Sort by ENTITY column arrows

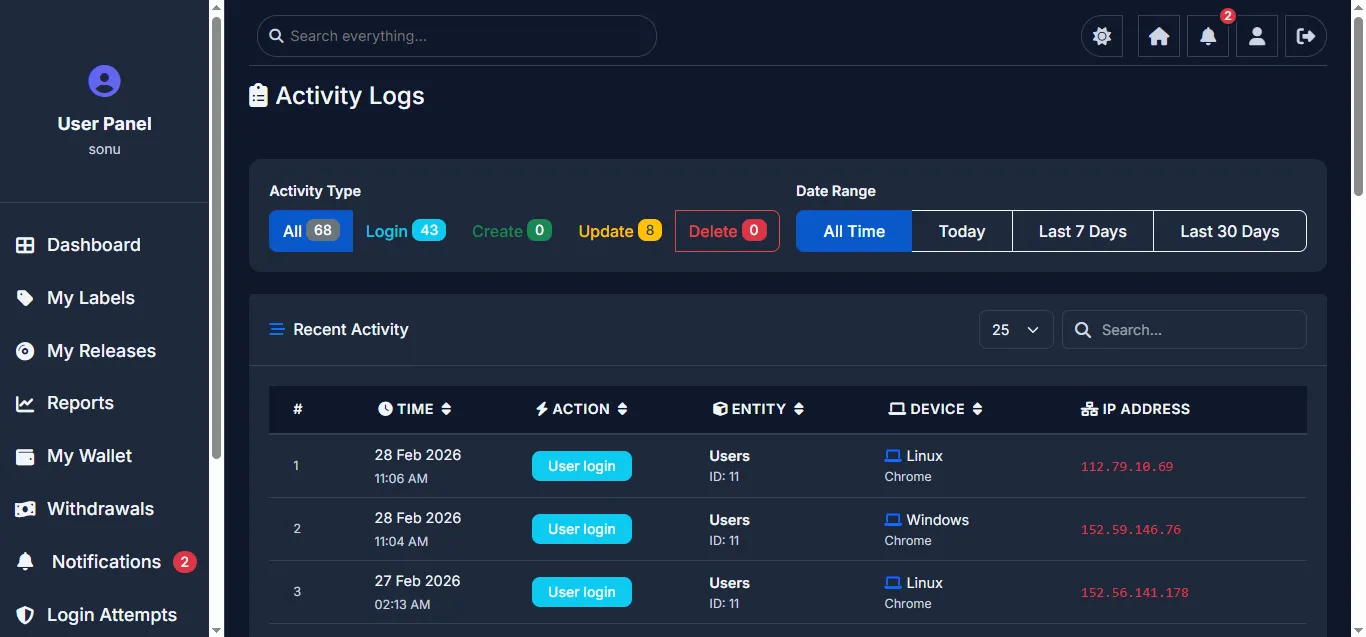pyautogui.click(x=798, y=409)
